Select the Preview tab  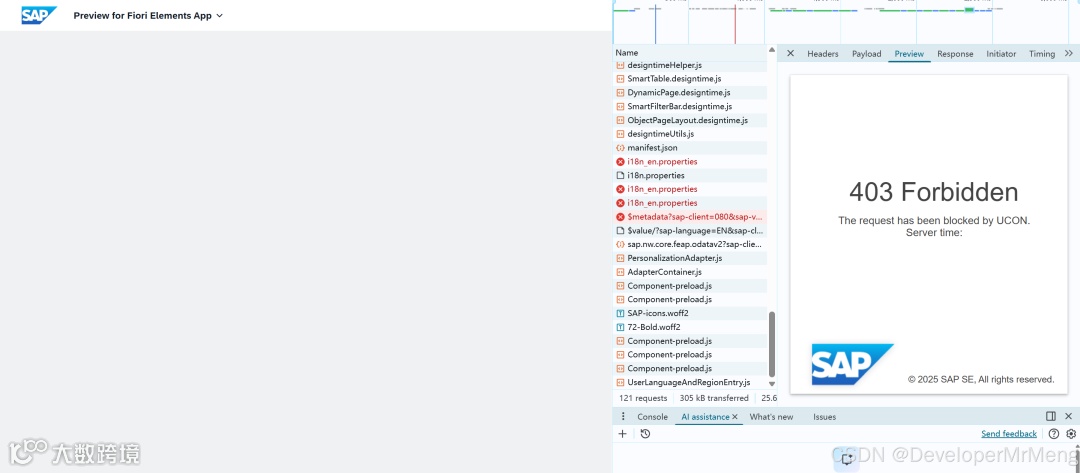(x=909, y=54)
